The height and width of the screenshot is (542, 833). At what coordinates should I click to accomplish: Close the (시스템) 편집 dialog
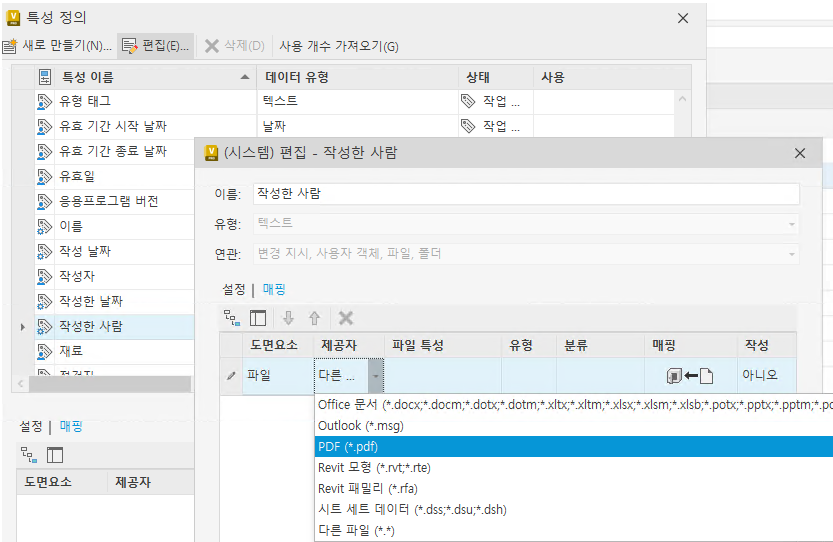tap(800, 153)
